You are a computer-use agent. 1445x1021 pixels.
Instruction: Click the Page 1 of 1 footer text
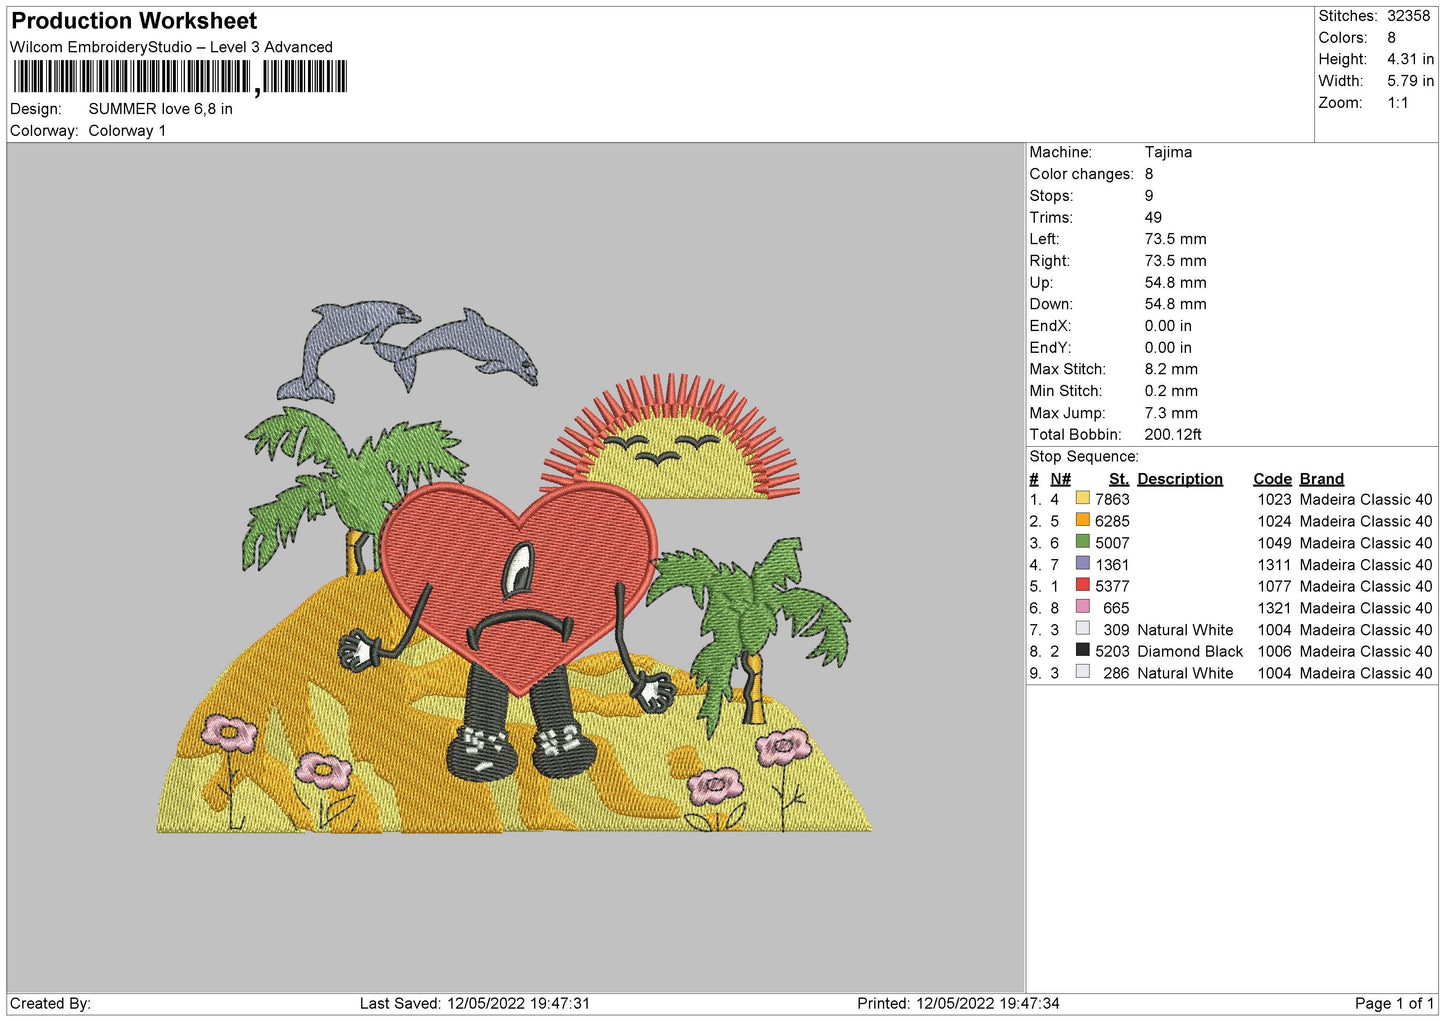coord(1394,1003)
